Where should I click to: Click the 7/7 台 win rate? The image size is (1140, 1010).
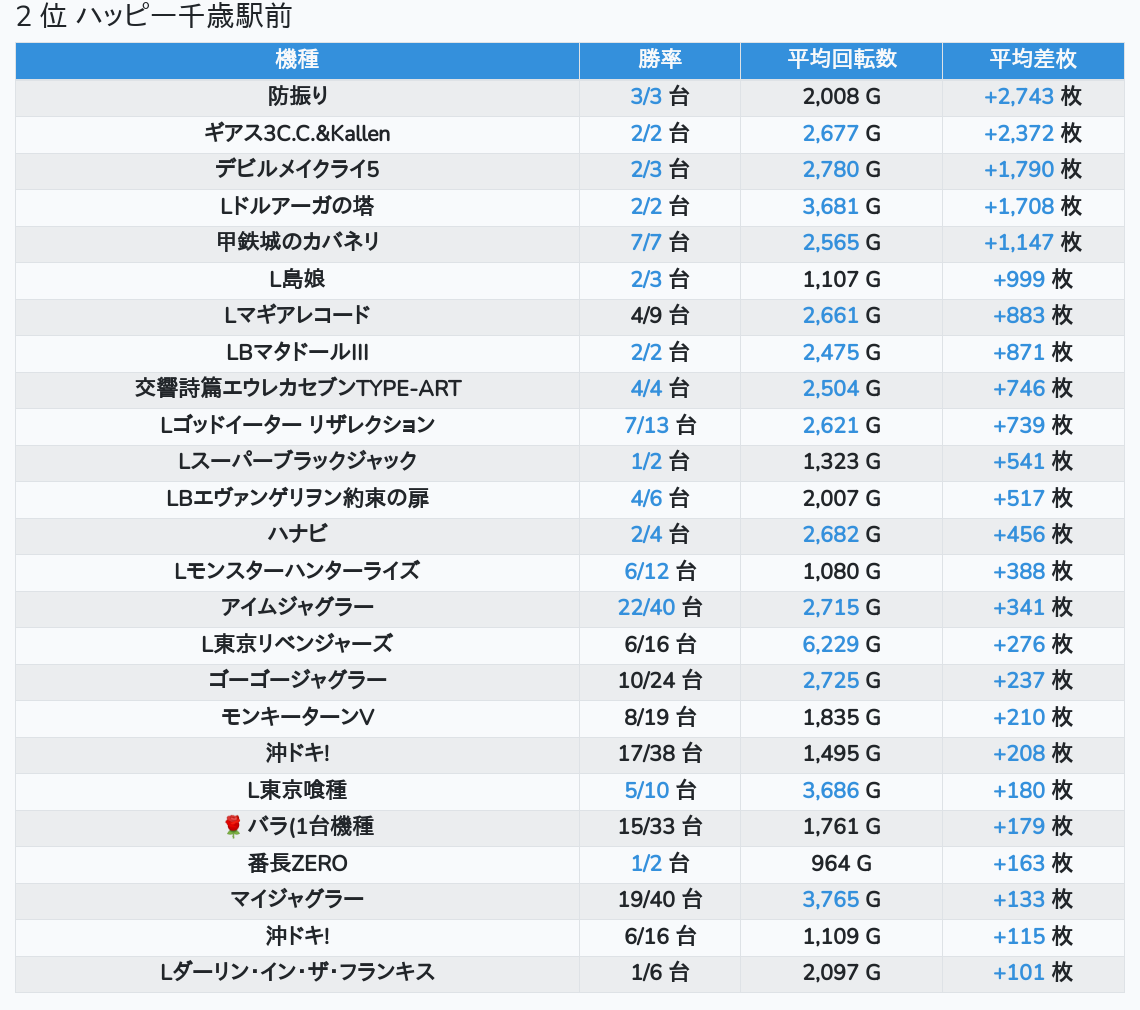[x=659, y=242]
